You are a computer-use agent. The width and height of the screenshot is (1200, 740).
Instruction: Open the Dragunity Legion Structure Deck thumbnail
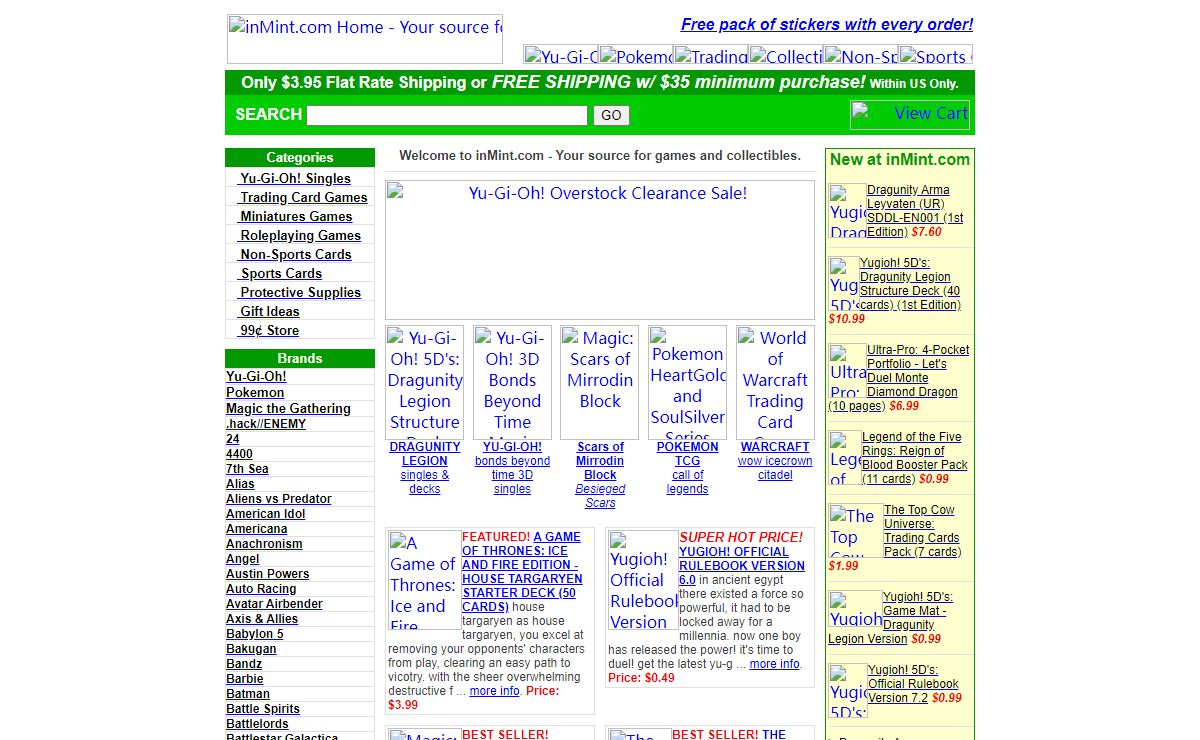(x=425, y=382)
